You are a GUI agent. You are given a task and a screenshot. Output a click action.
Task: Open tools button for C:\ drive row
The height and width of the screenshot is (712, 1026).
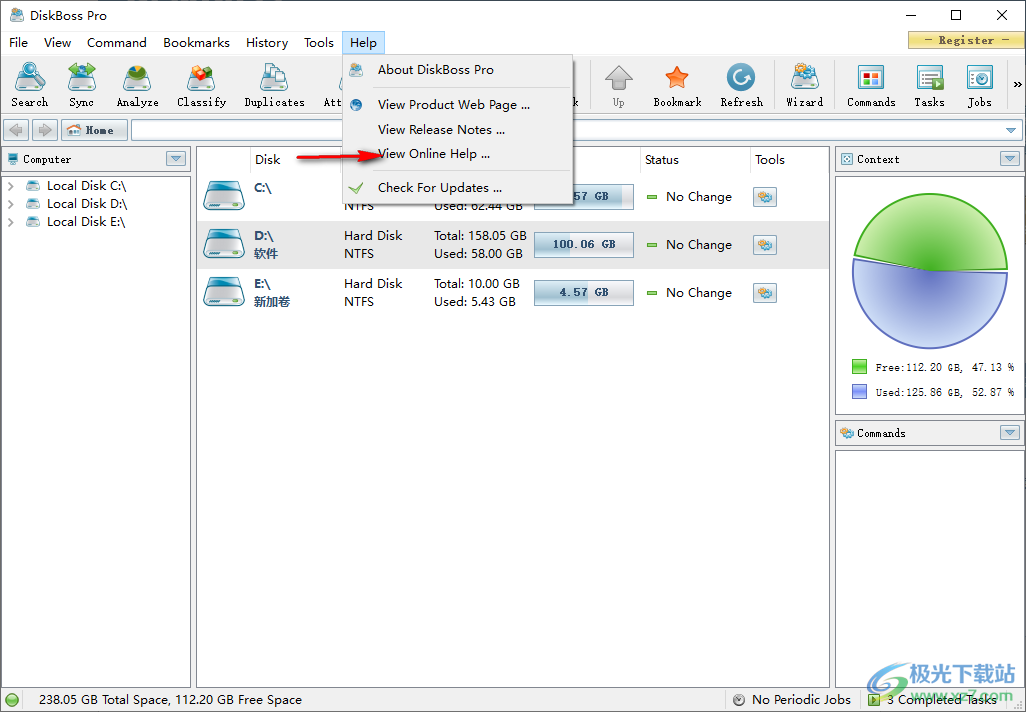764,196
